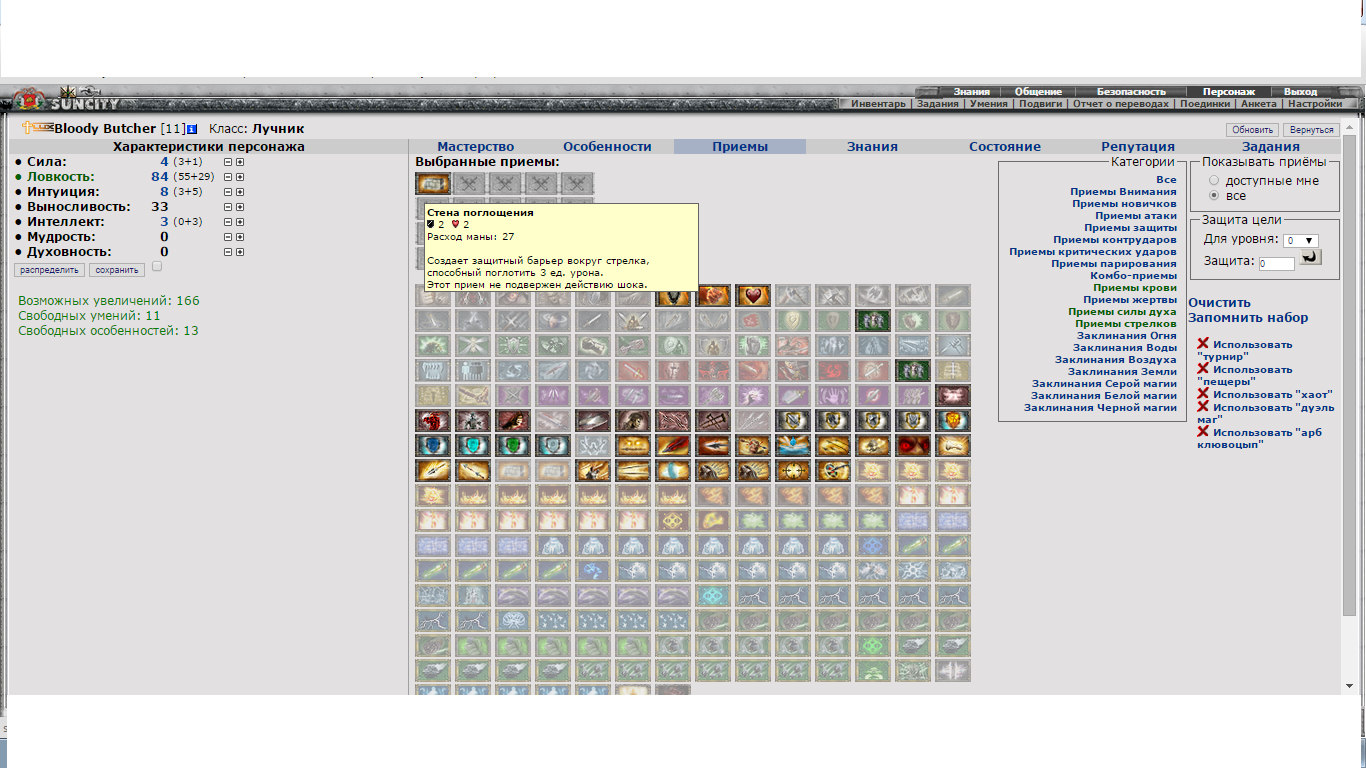The width and height of the screenshot is (1366, 768).
Task: Open the "Для уровня" dropdown
Action: click(x=1302, y=240)
